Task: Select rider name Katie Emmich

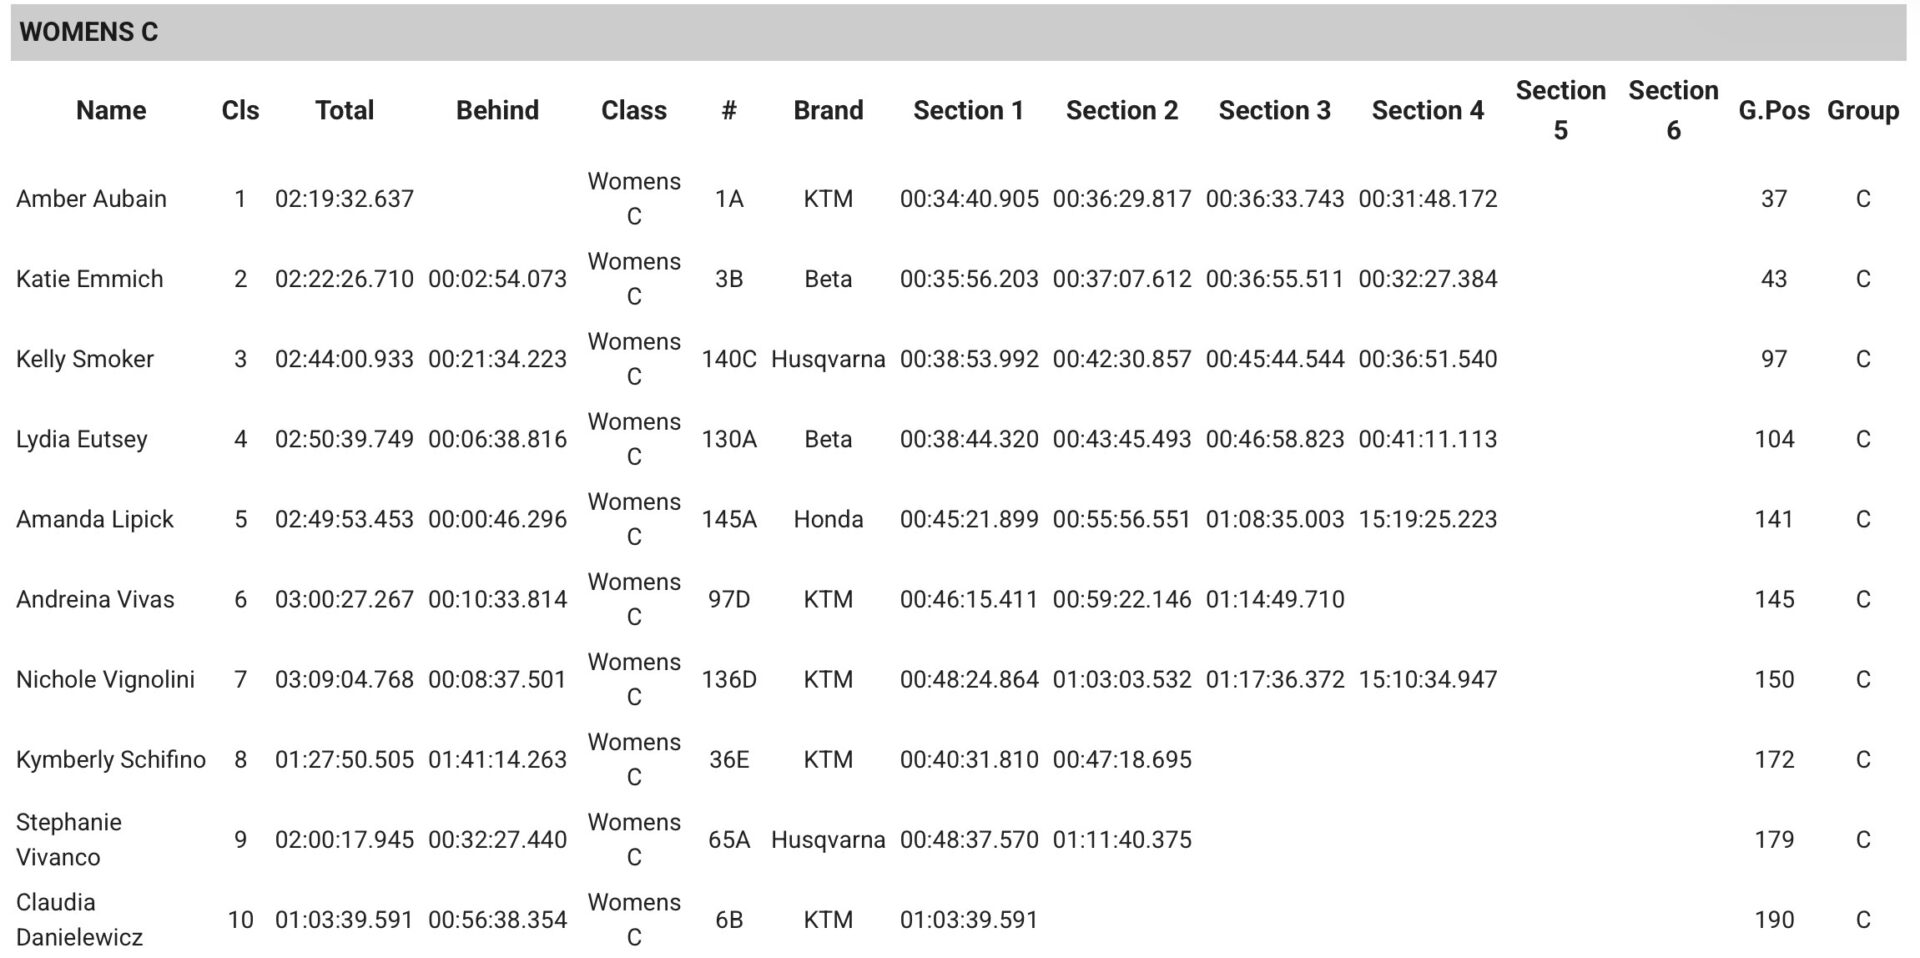Action: [89, 279]
